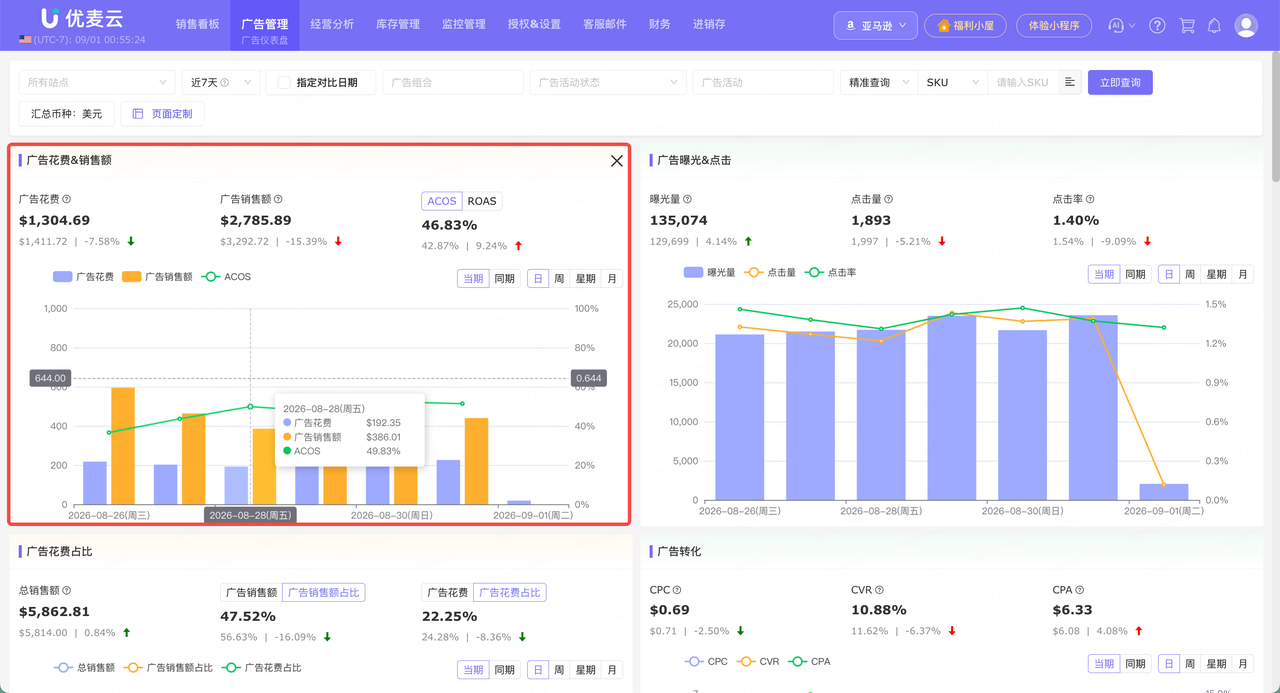The image size is (1280, 693).
Task: Open the 销售看板 menu
Action: [197, 24]
